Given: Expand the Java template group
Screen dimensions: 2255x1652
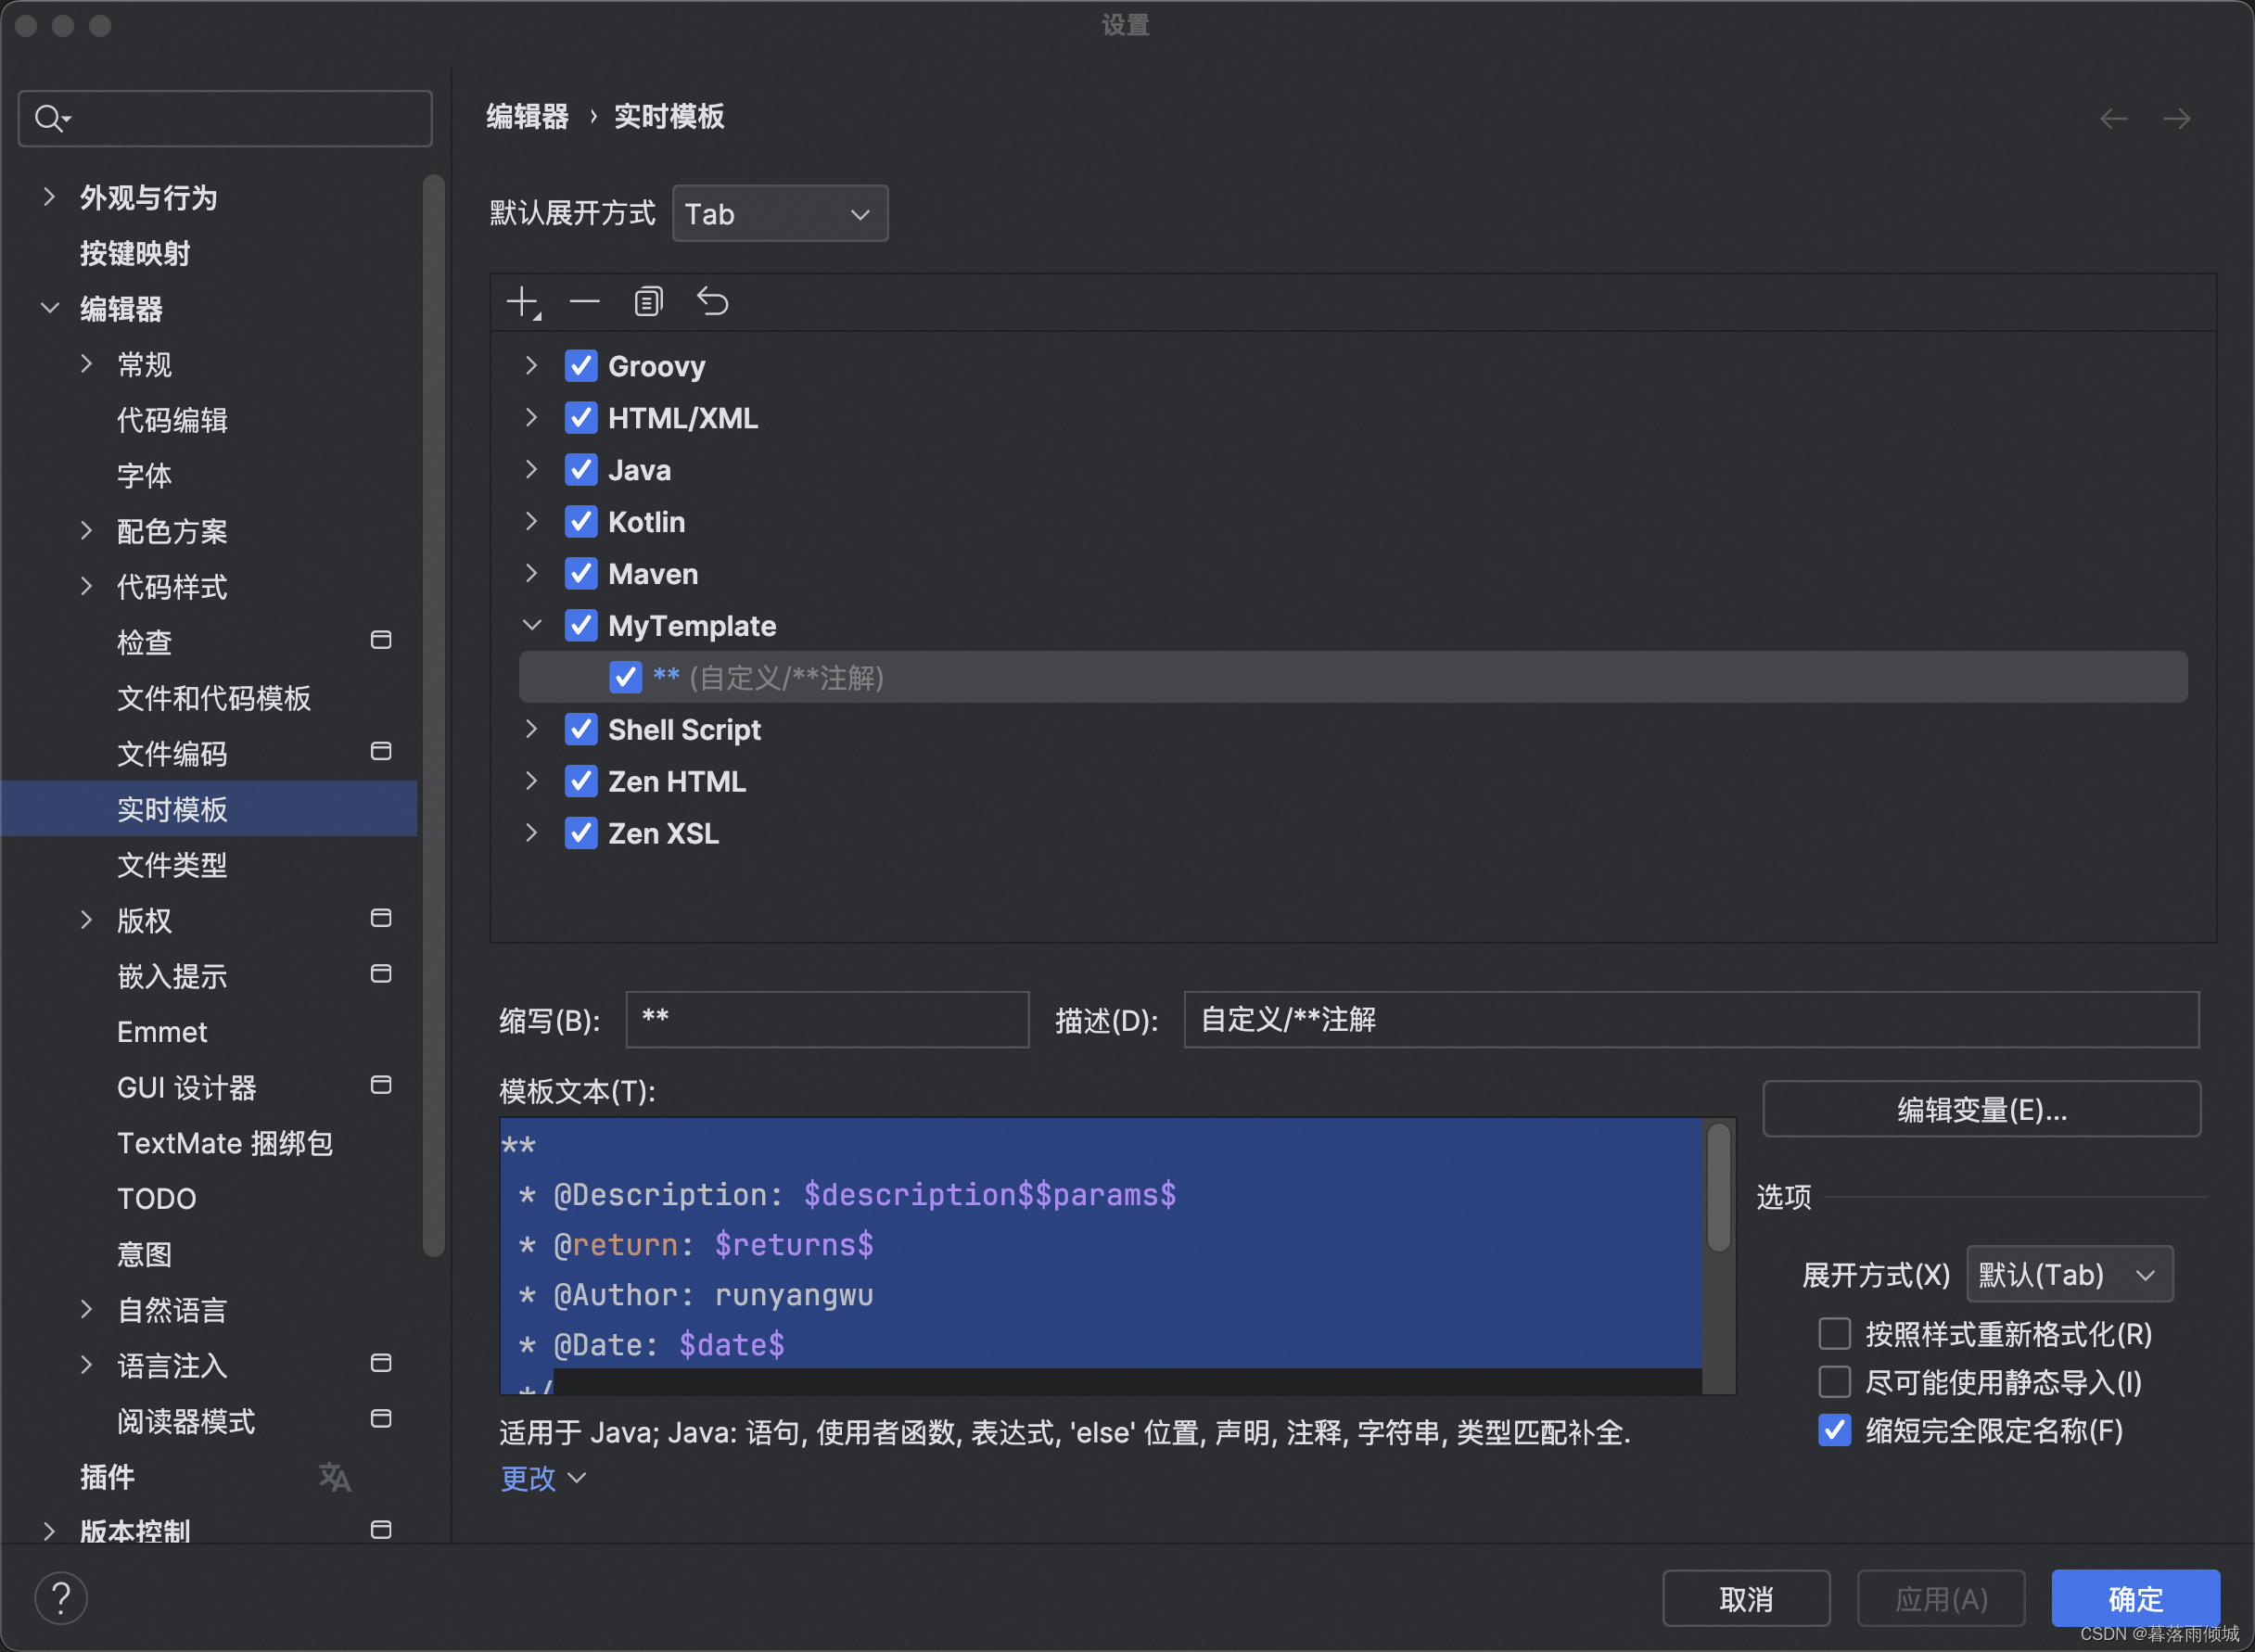Looking at the screenshot, I should 531,470.
